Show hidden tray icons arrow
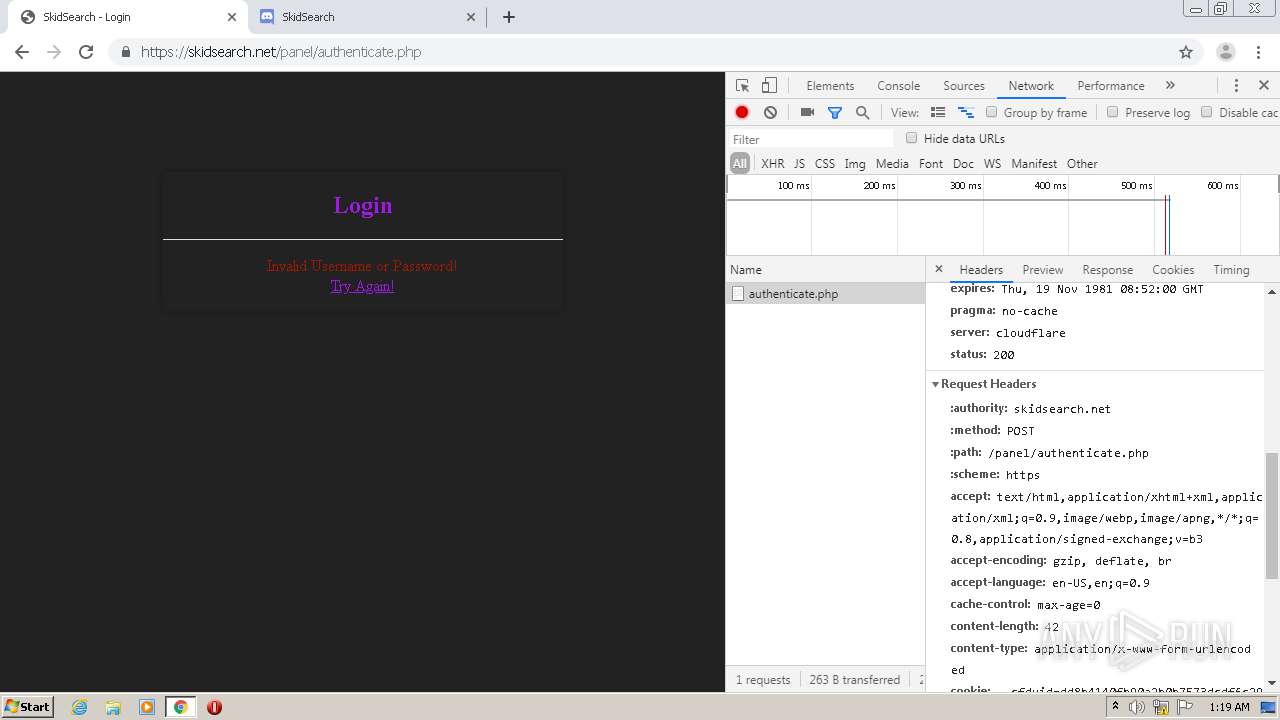Viewport: 1280px width, 720px height. click(1115, 707)
